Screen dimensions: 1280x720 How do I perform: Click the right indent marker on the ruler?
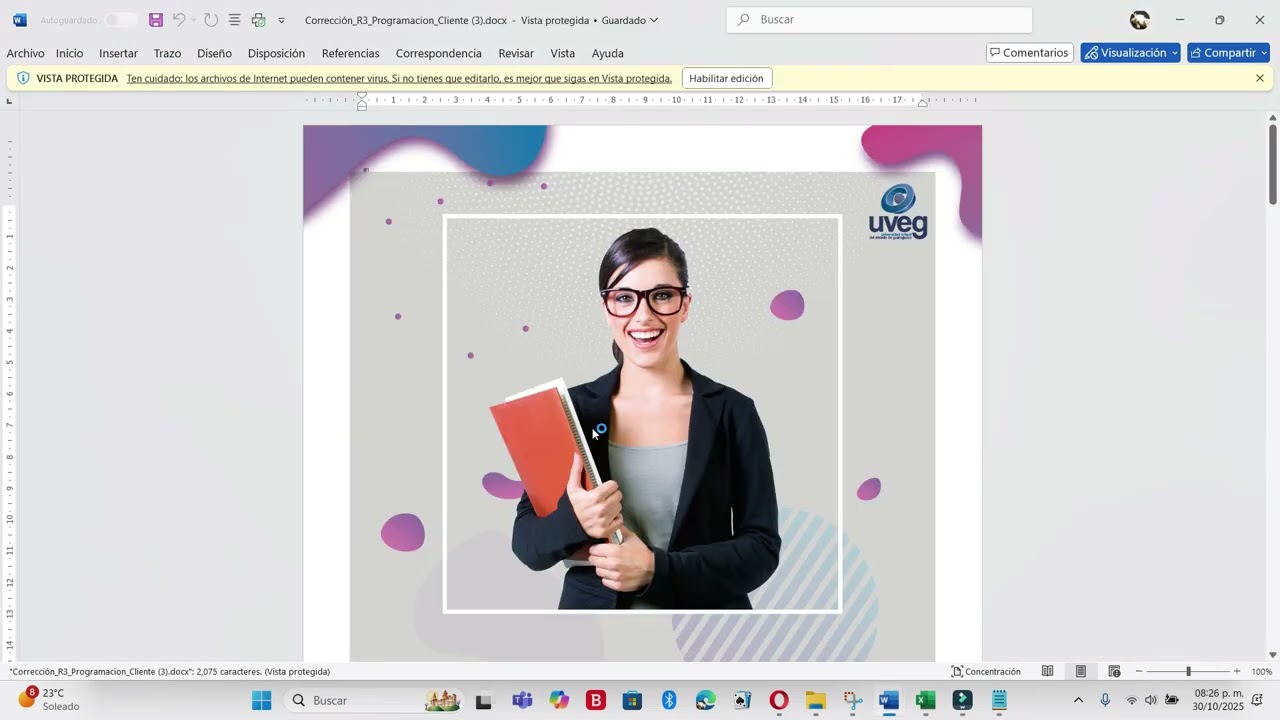923,102
